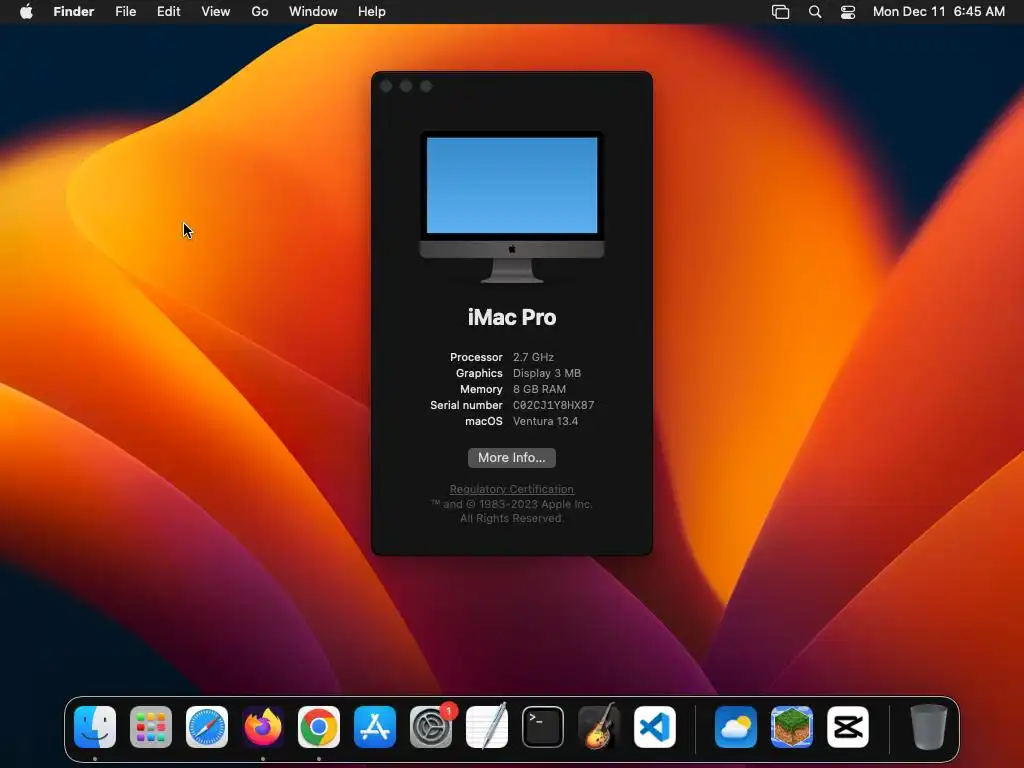
Task: Click the iMac Pro computer image
Action: tap(512, 206)
